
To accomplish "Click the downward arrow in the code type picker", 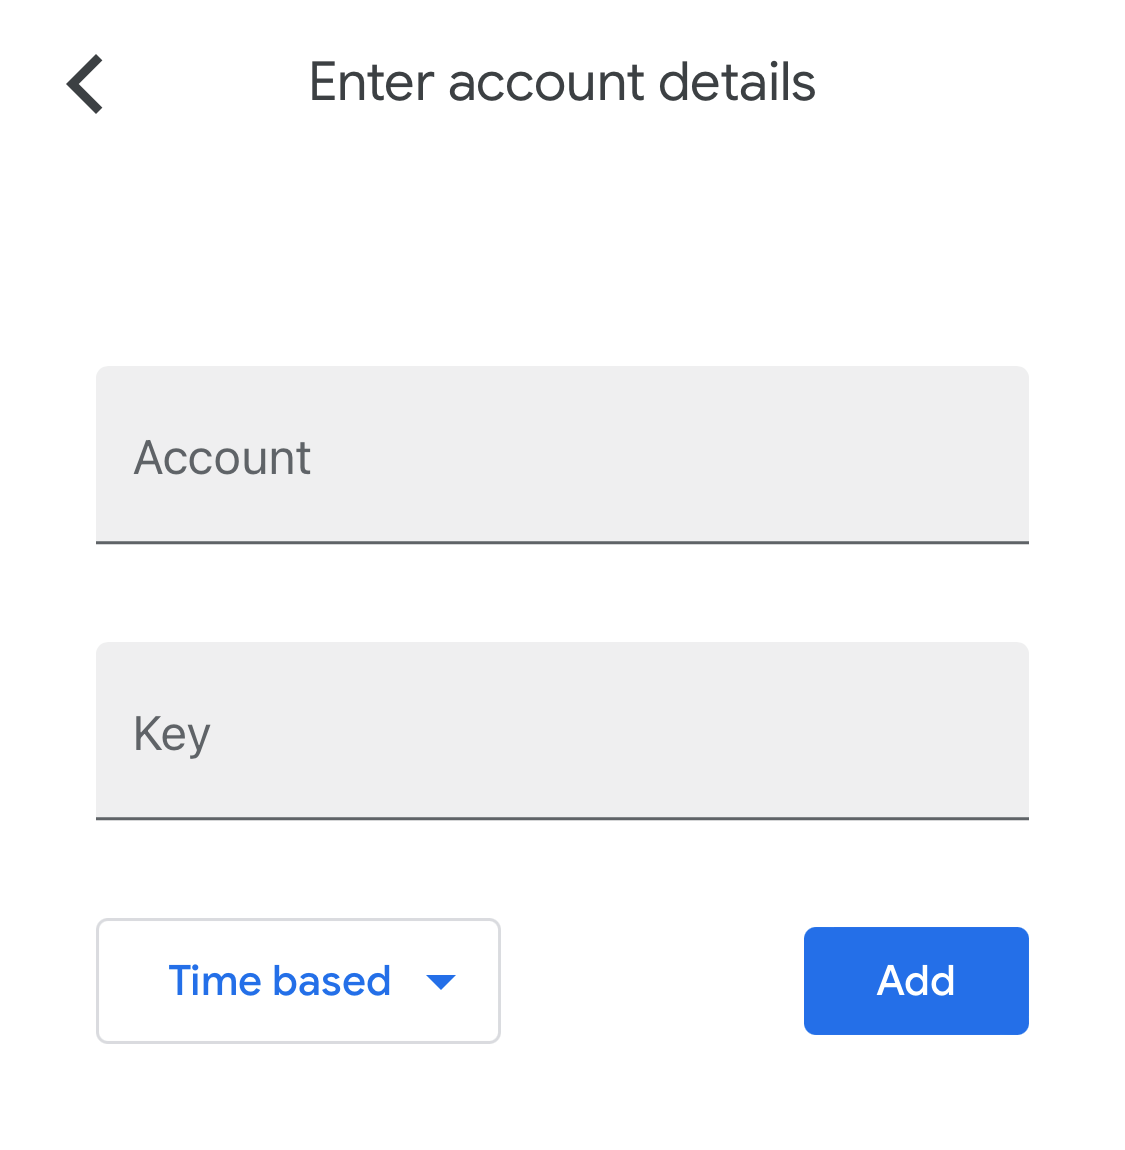I will [x=440, y=982].
